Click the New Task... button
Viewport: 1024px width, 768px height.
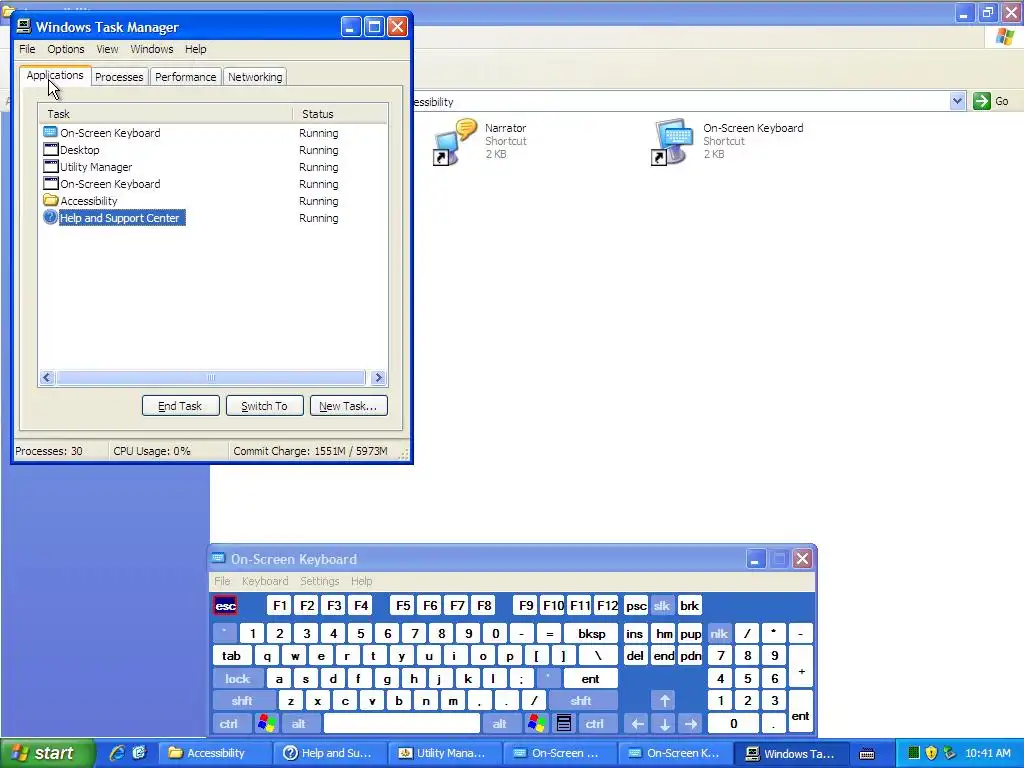(x=348, y=406)
